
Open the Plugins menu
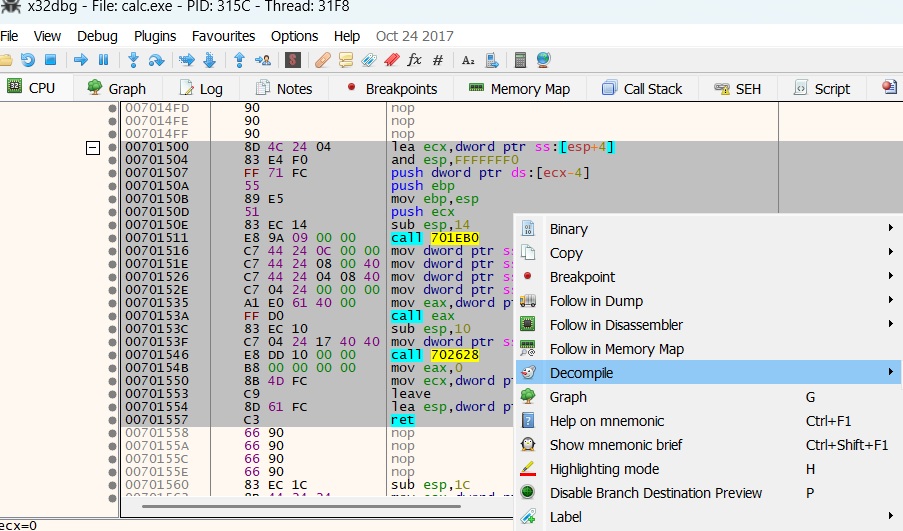coord(154,36)
